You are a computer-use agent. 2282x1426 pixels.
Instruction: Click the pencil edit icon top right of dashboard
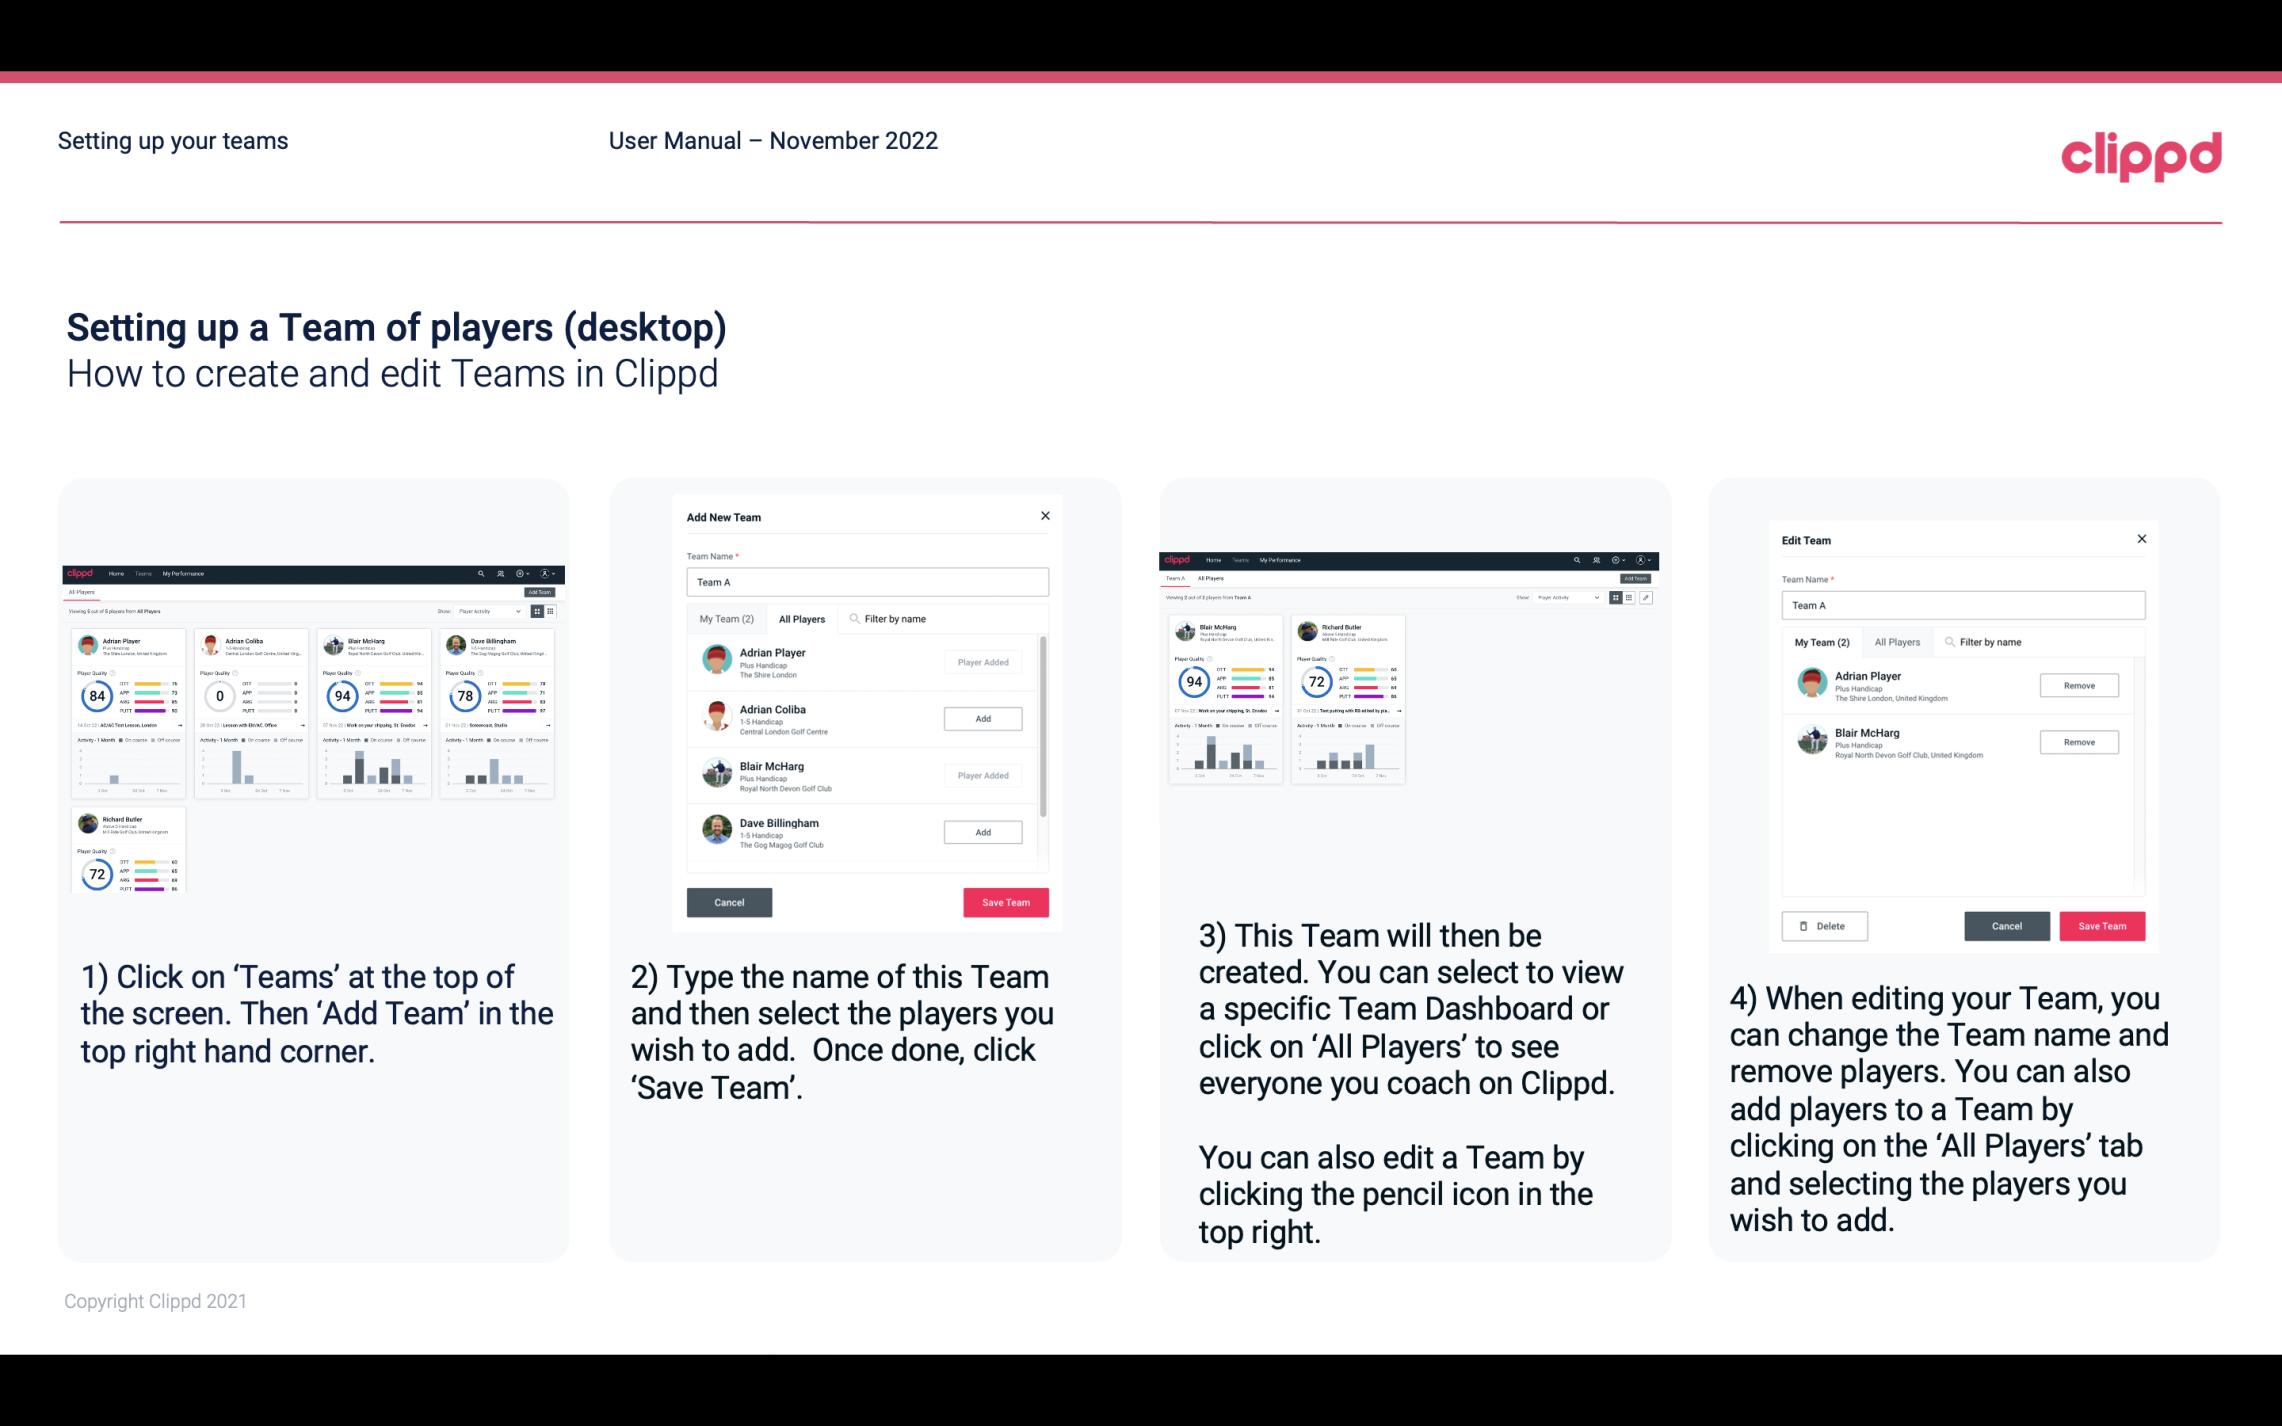(x=1645, y=598)
